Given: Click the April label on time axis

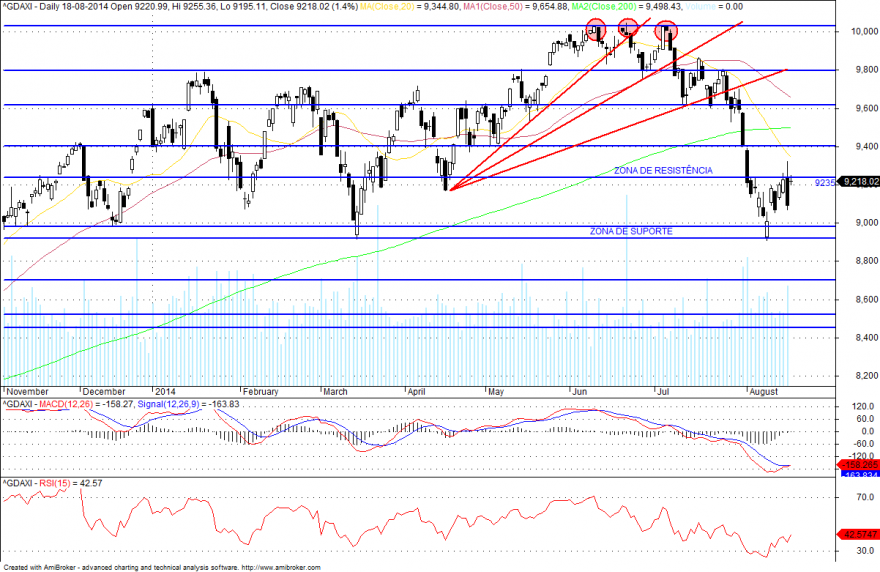Looking at the screenshot, I should 416,392.
